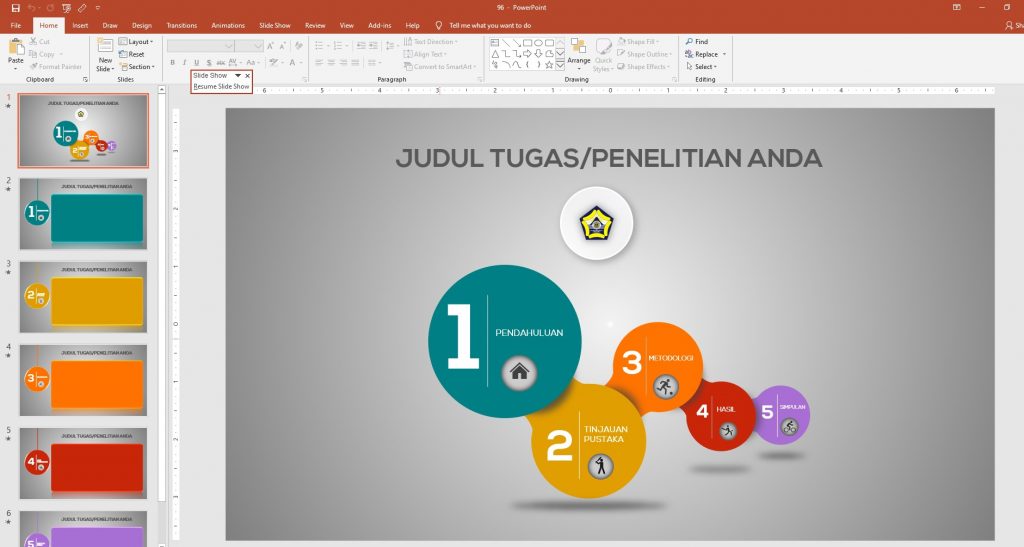This screenshot has height=547, width=1024.
Task: Open the Section dropdown
Action: (137, 67)
